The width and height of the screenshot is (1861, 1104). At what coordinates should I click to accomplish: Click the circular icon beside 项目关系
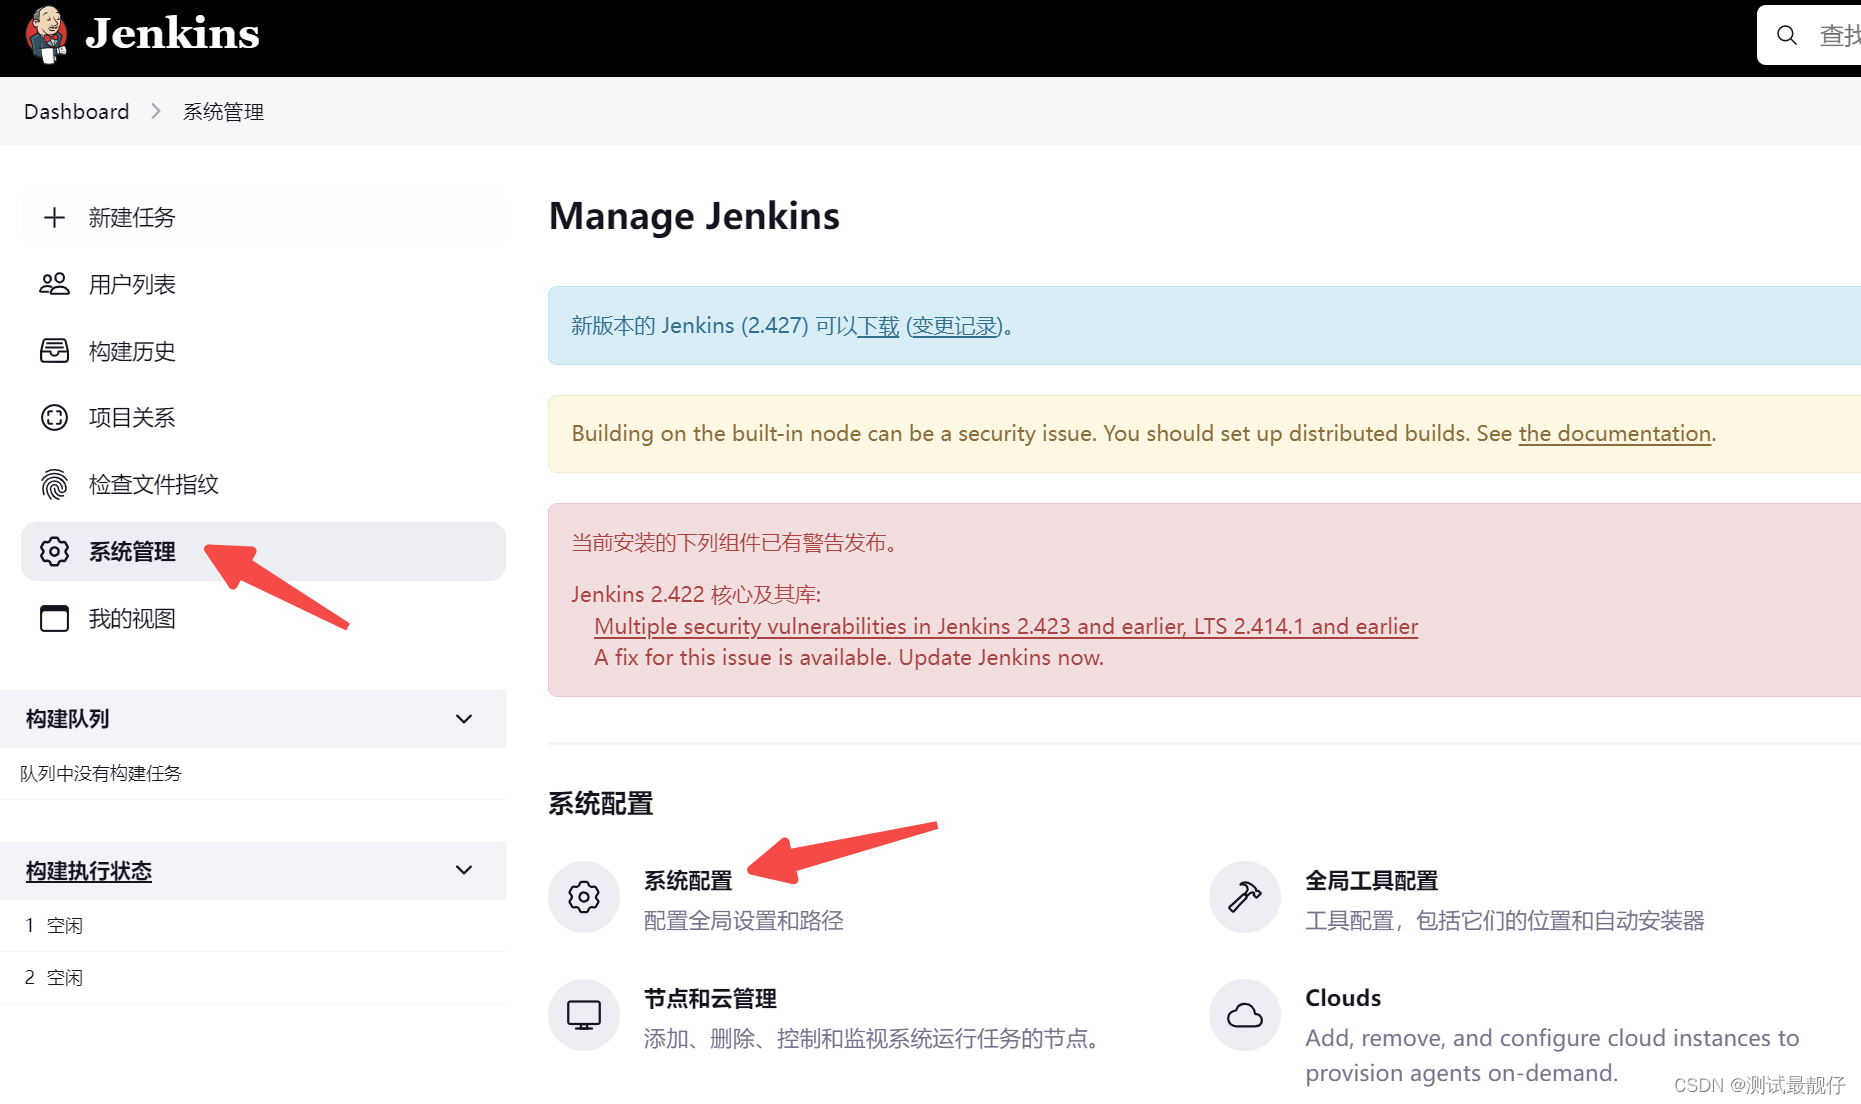tap(54, 417)
